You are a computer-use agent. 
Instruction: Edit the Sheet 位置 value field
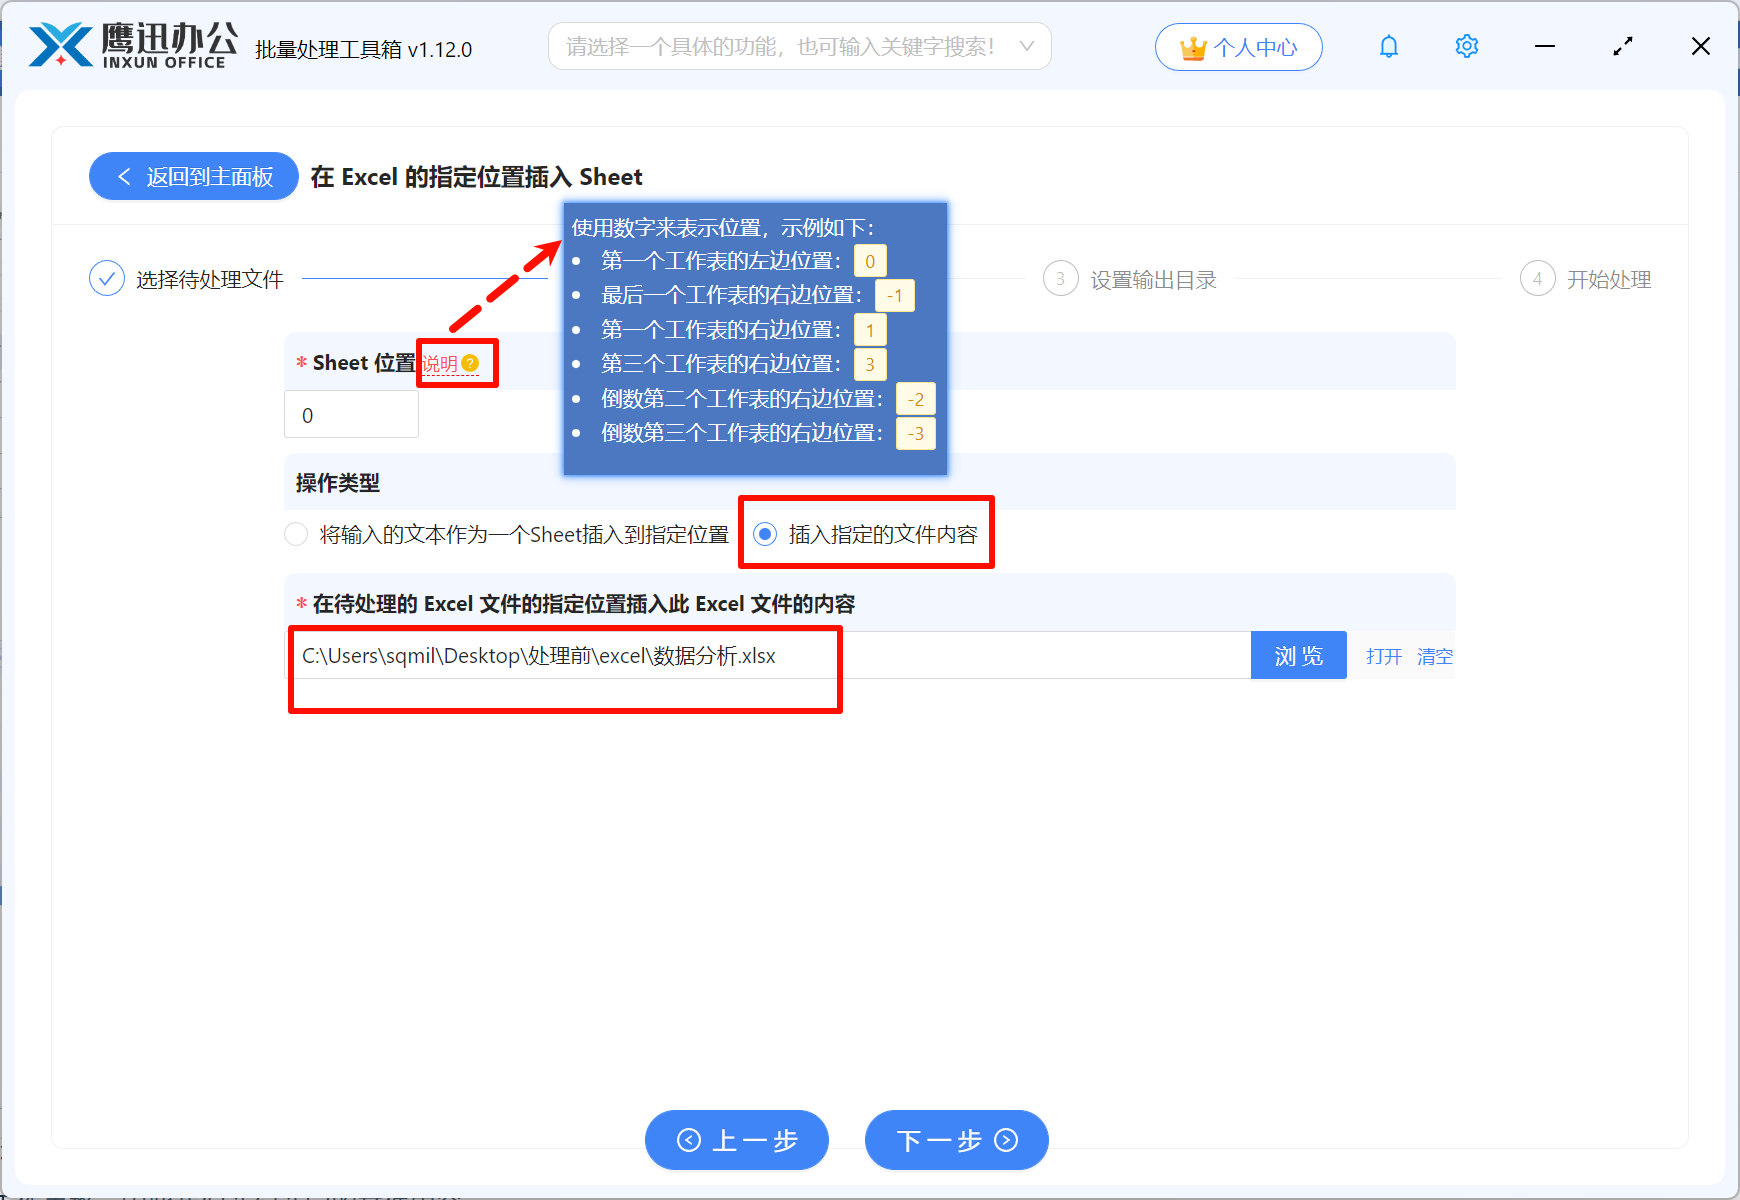(x=351, y=414)
